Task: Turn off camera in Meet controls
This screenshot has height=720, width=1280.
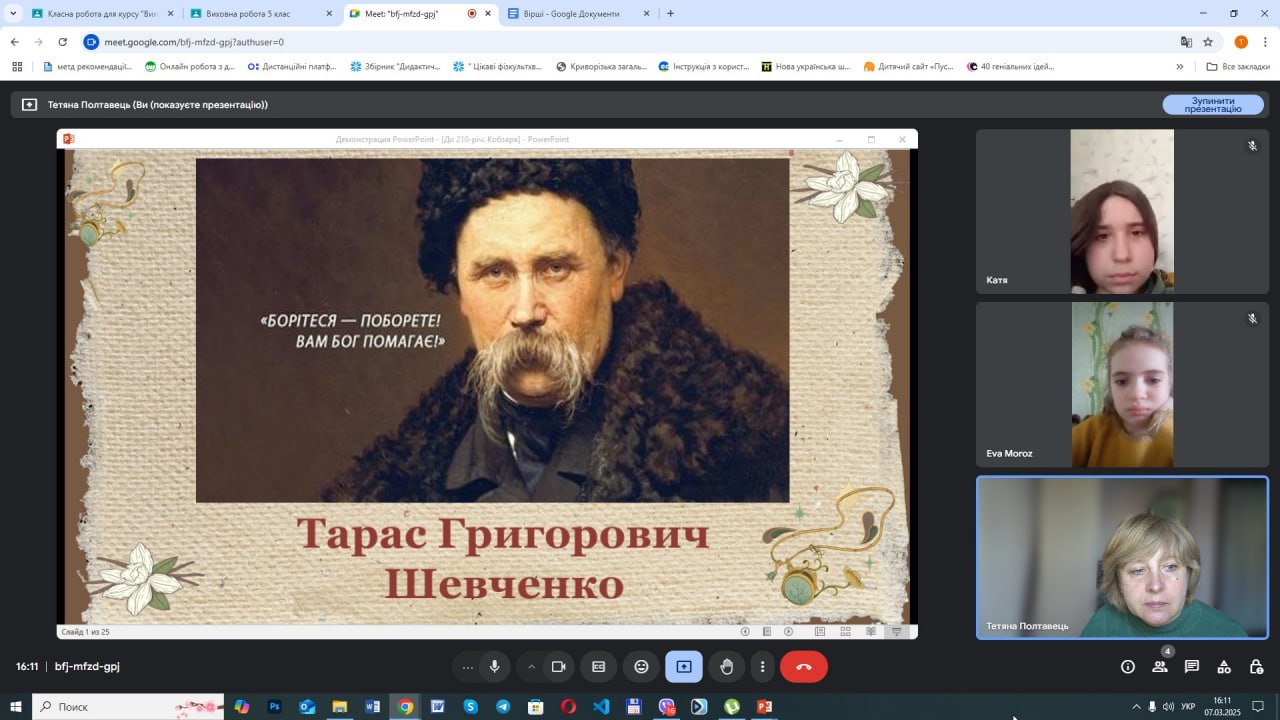Action: (x=559, y=667)
